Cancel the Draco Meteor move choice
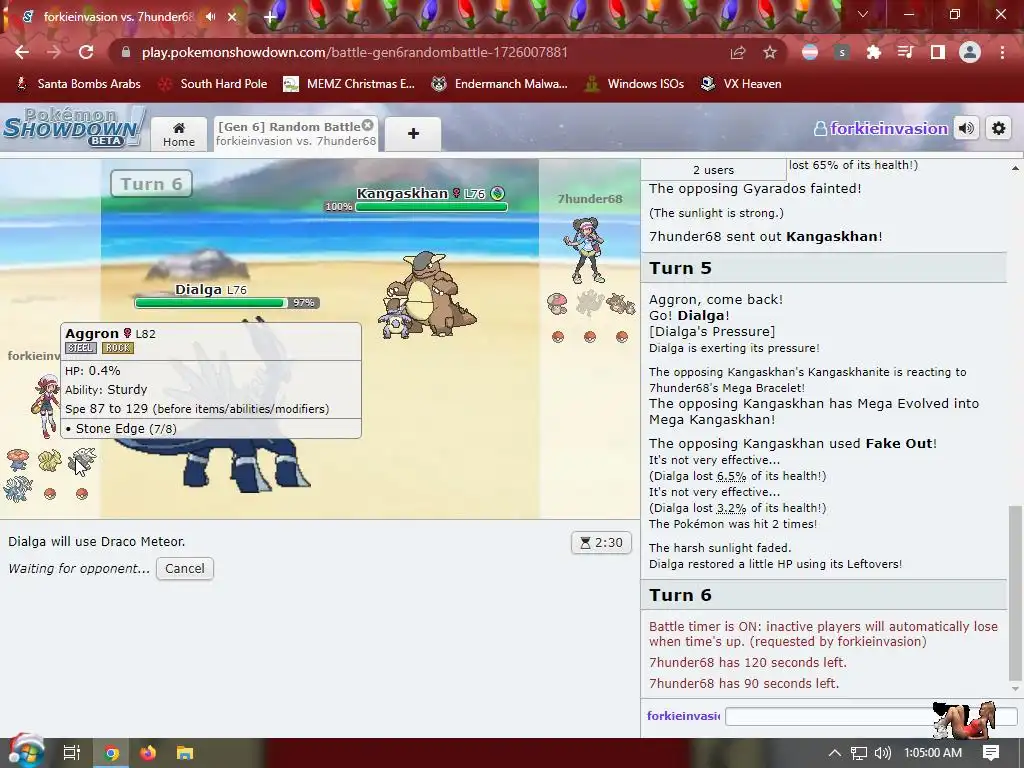Viewport: 1024px width, 768px height. [185, 568]
